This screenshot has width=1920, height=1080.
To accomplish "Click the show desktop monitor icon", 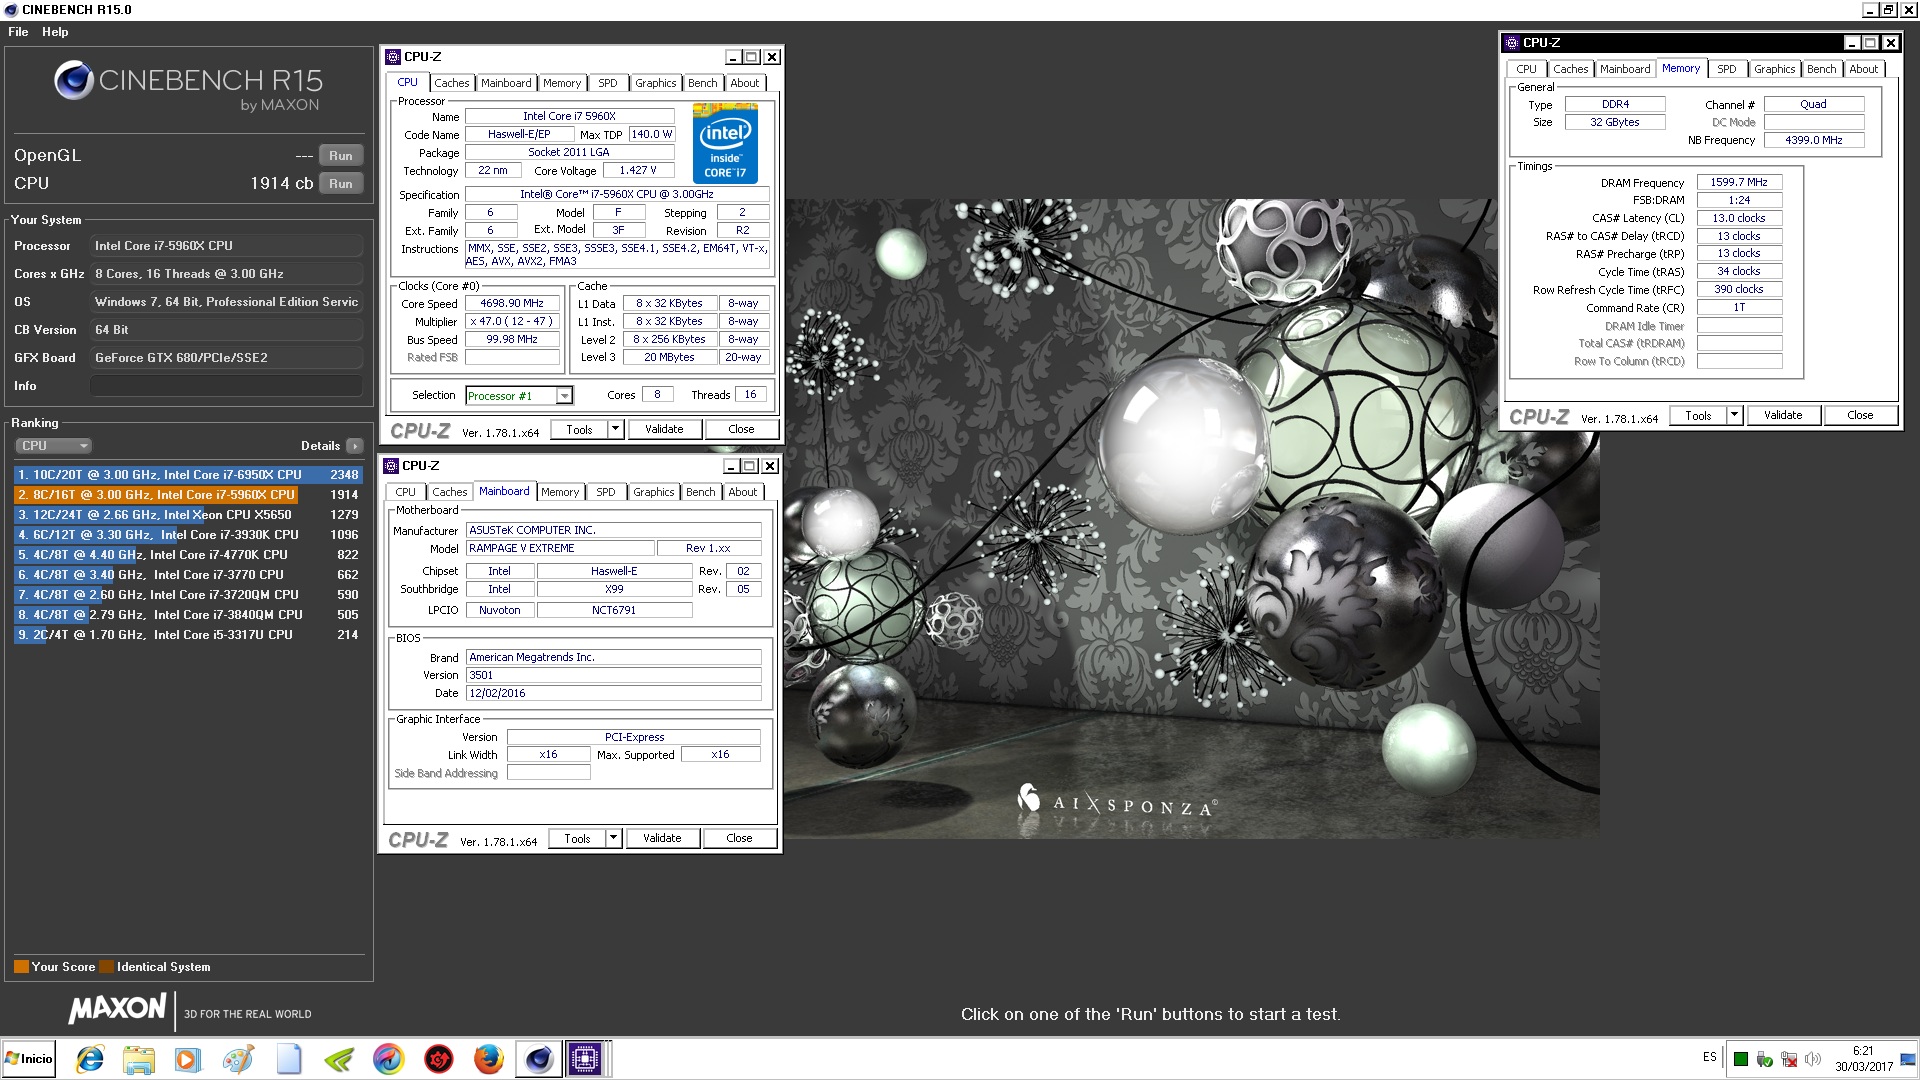I will tap(1909, 1059).
